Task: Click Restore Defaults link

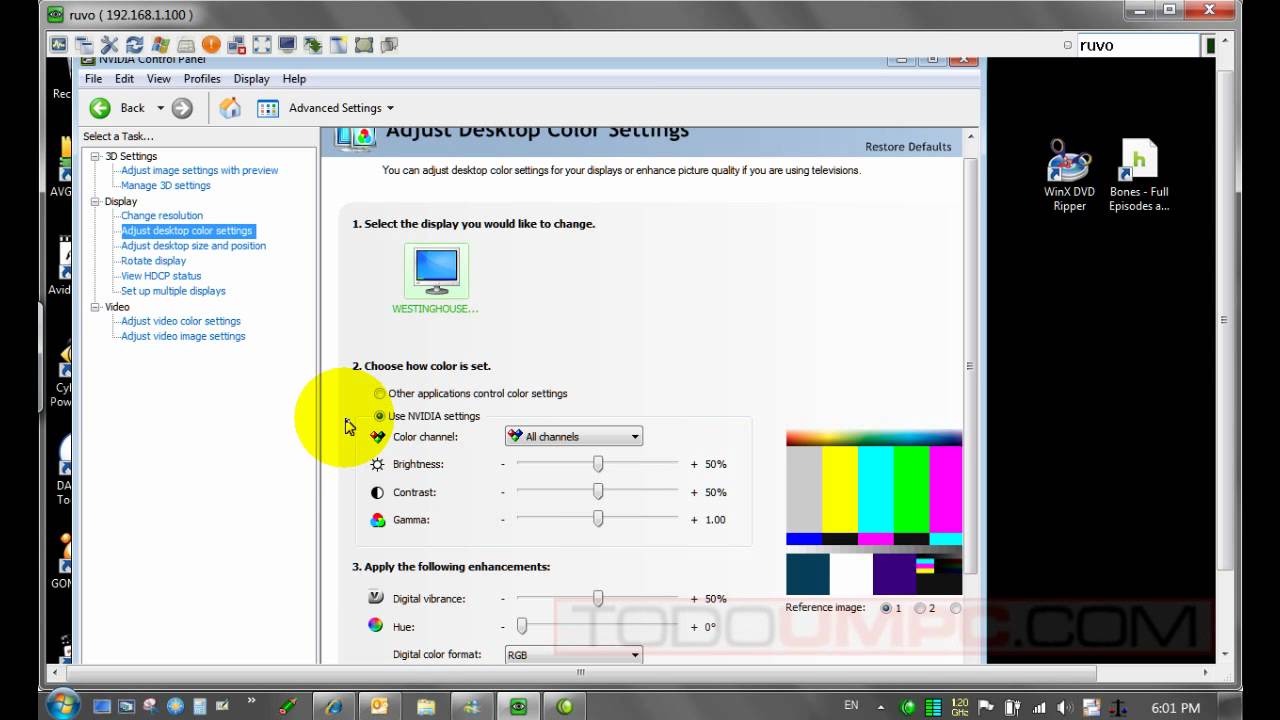Action: 908,147
